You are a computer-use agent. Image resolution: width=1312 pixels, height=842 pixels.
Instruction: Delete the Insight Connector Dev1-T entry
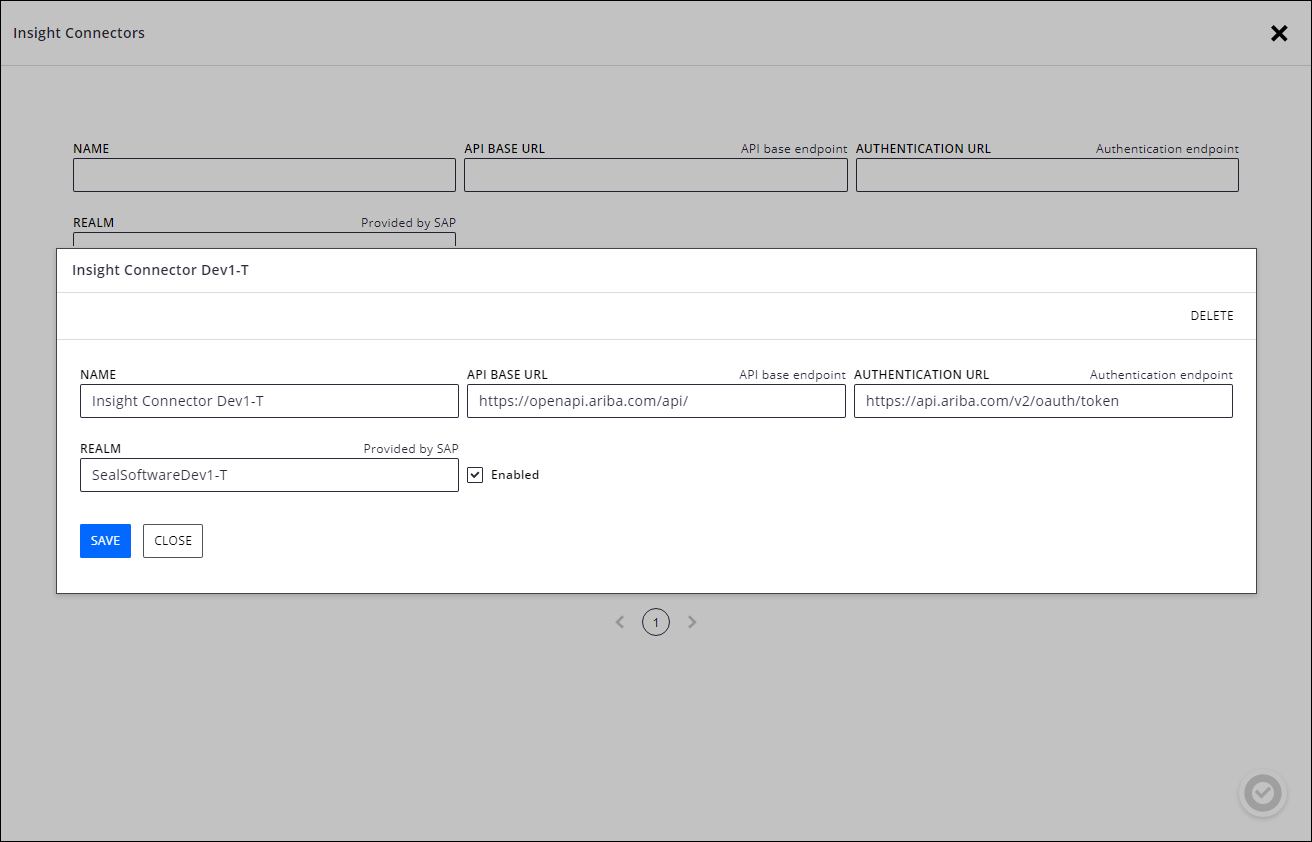coord(1211,315)
